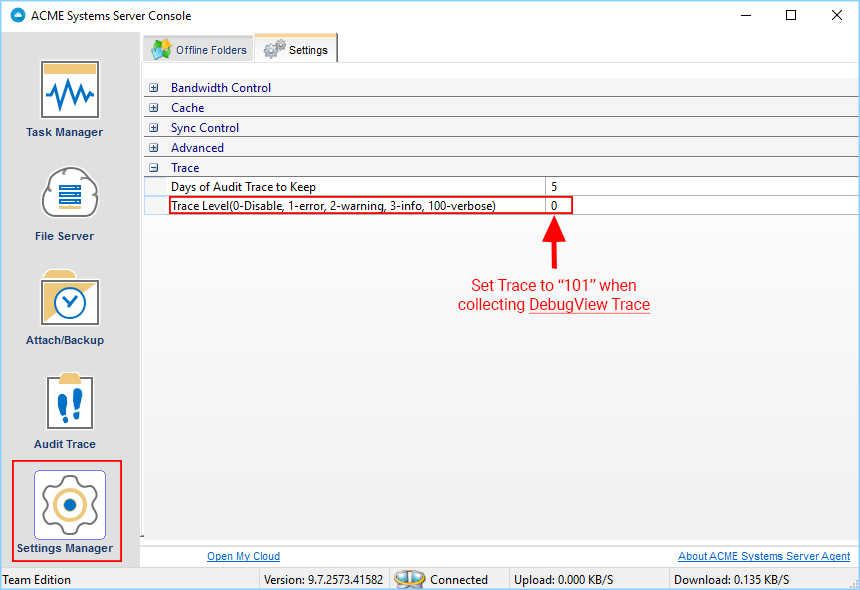
Task: Select the Cache heading text
Action: pyautogui.click(x=188, y=107)
